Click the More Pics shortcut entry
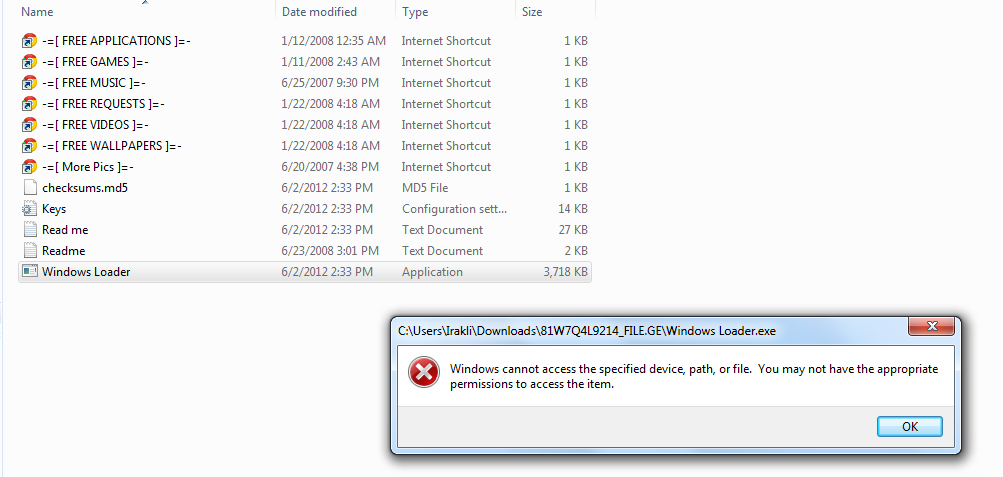This screenshot has height=477, width=1003. (87, 167)
